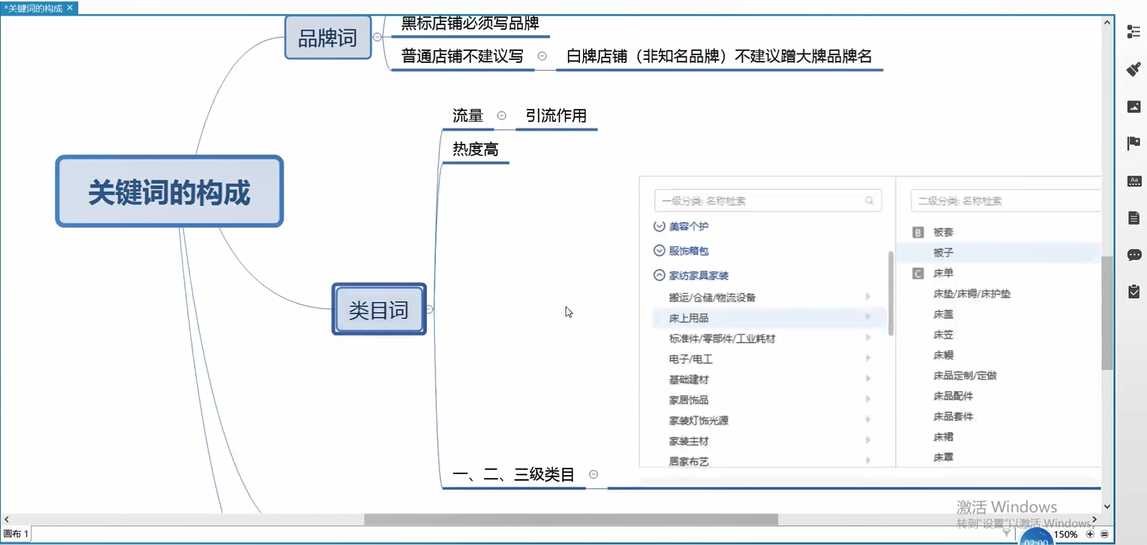Open the Comments speech bubble panel

pyautogui.click(x=1133, y=254)
